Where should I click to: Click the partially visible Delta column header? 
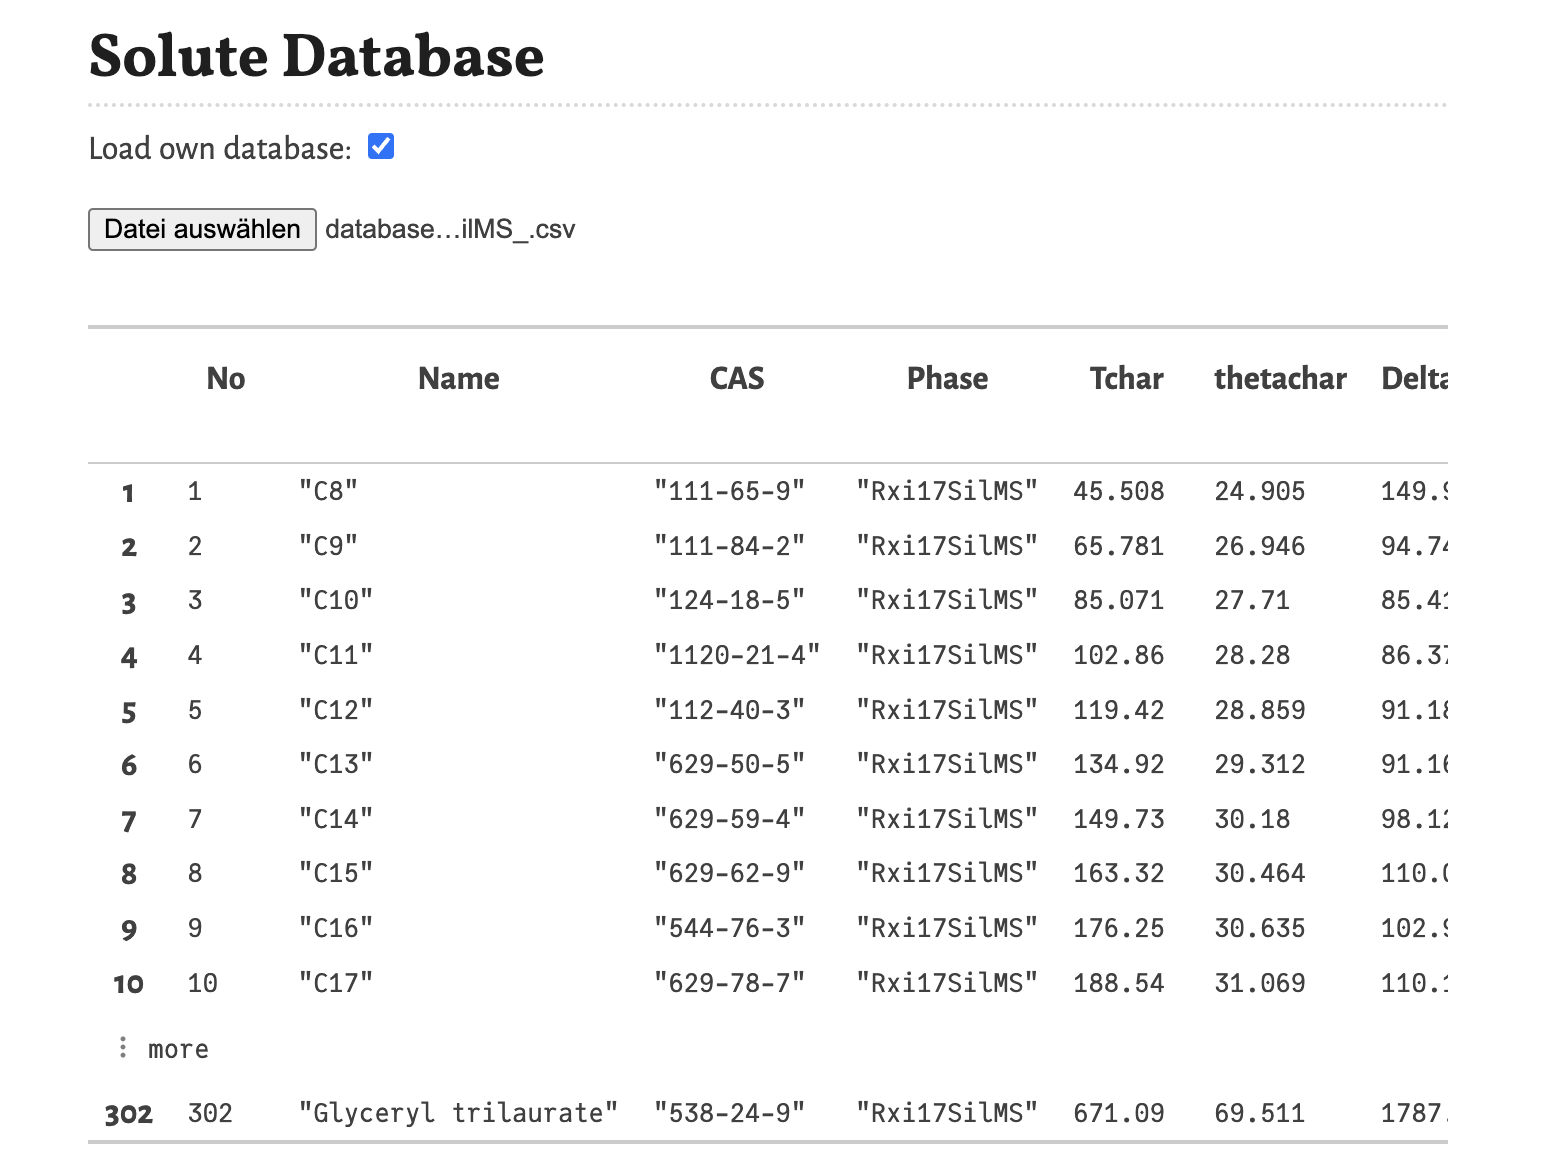click(x=1414, y=378)
